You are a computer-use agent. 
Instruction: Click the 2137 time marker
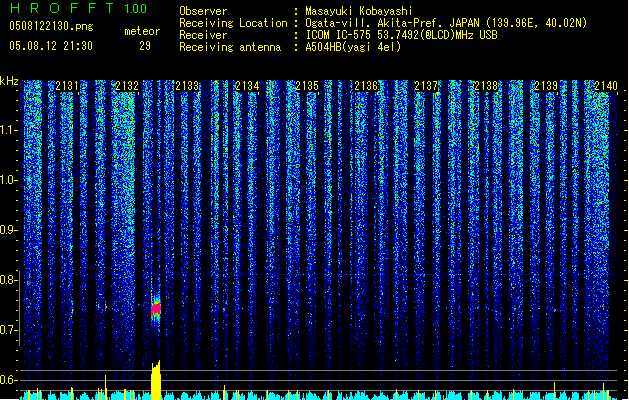pyautogui.click(x=426, y=86)
